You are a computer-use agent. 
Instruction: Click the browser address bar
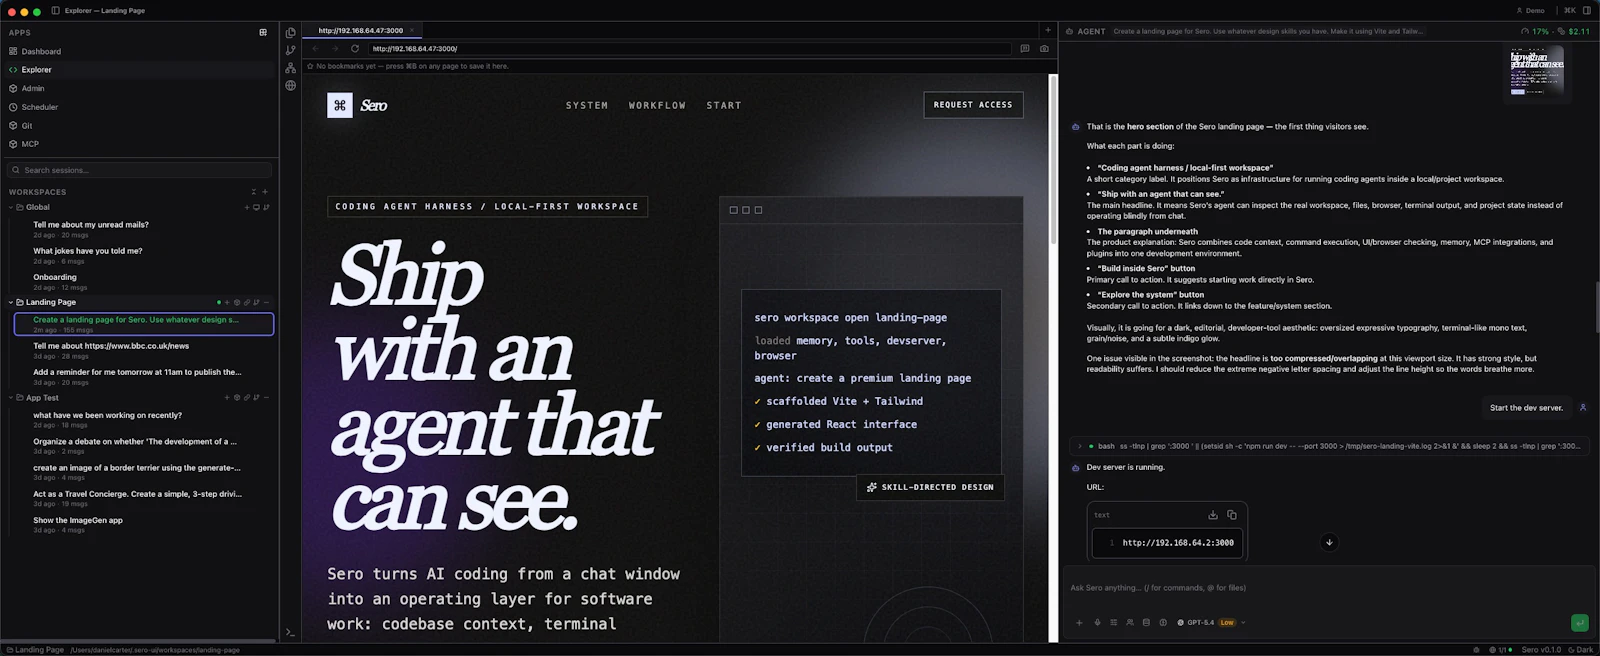pos(690,48)
